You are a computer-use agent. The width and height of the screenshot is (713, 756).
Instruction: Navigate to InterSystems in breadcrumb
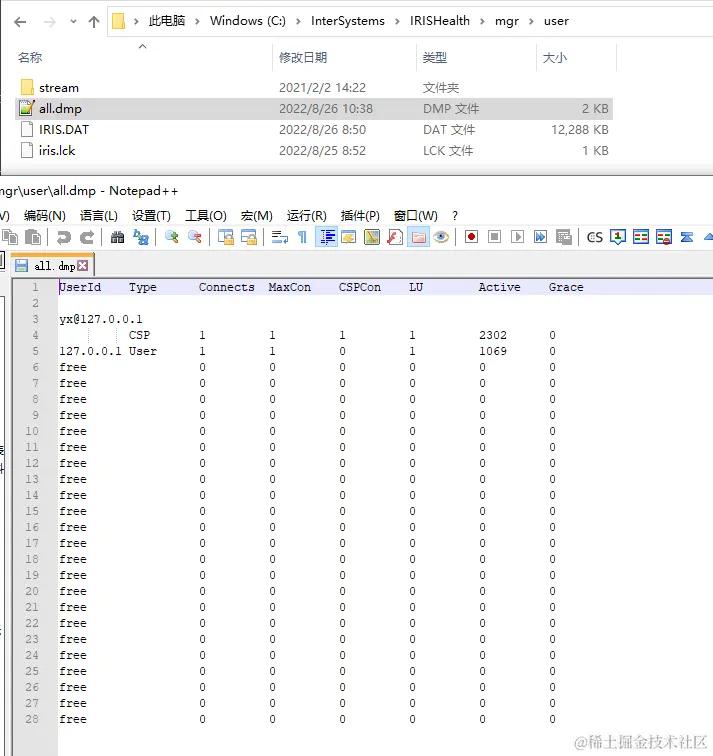[x=348, y=21]
